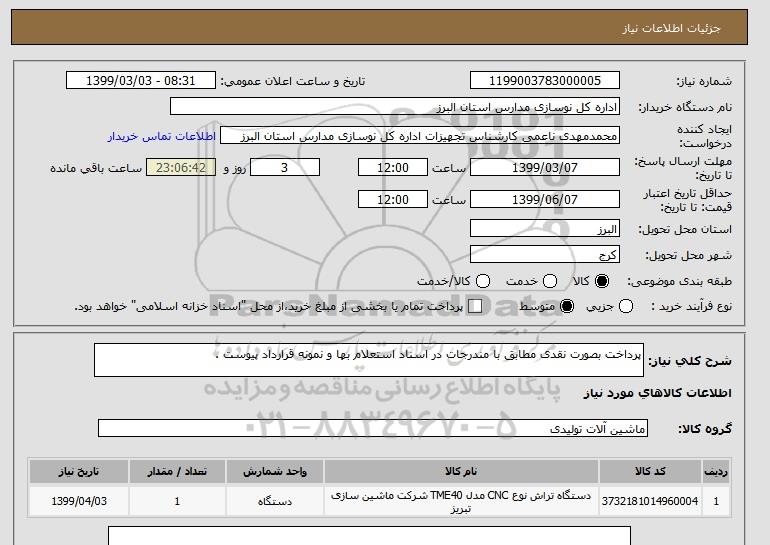Image resolution: width=770 pixels, height=545 pixels.
Task: Click the request creator name field
Action: click(420, 136)
